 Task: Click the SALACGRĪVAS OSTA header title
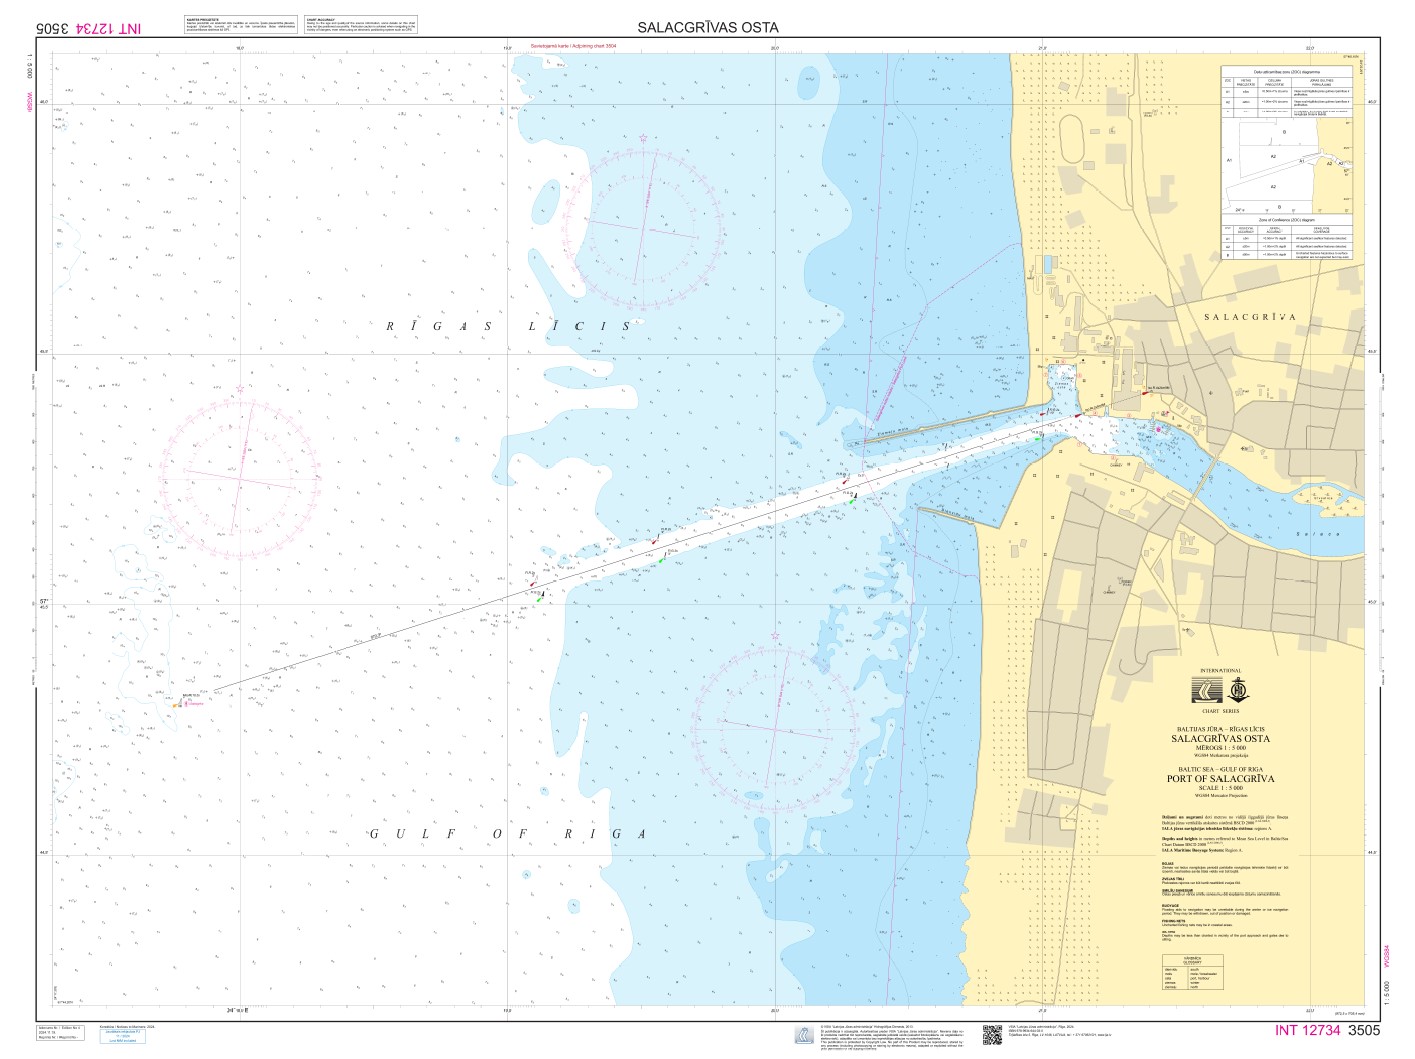[x=707, y=27]
